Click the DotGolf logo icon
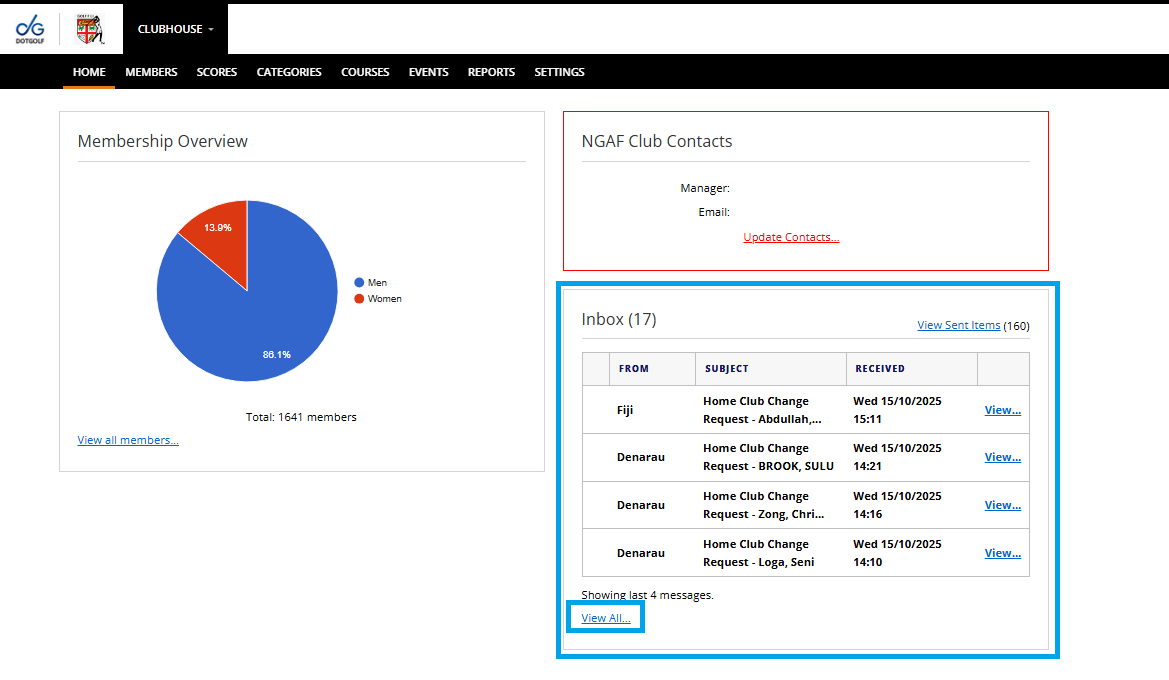The image size is (1169, 680). (x=30, y=29)
